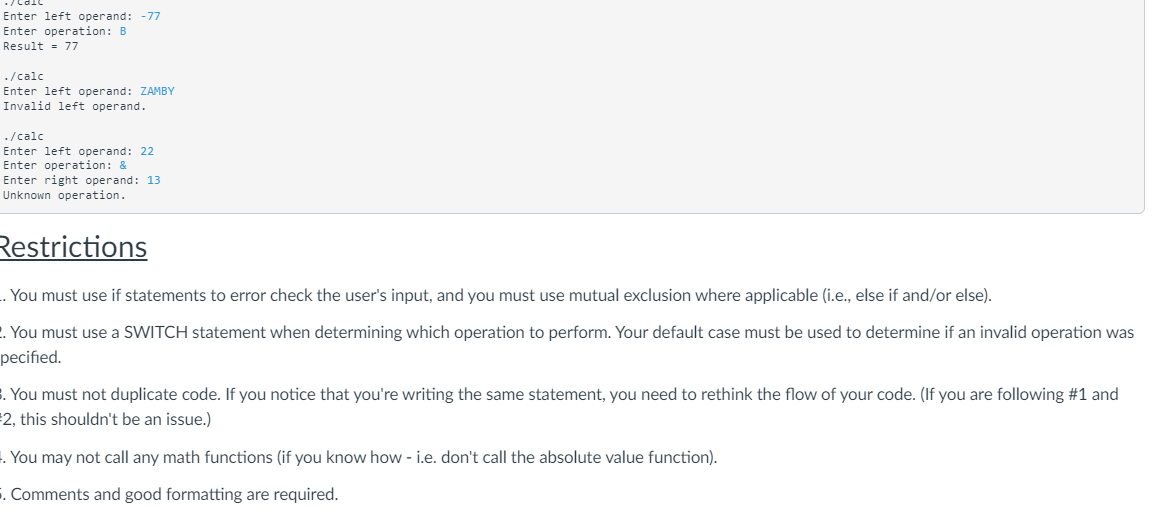Click the 'Unknown operation.' output line
This screenshot has height=521, width=1163.
(x=65, y=195)
